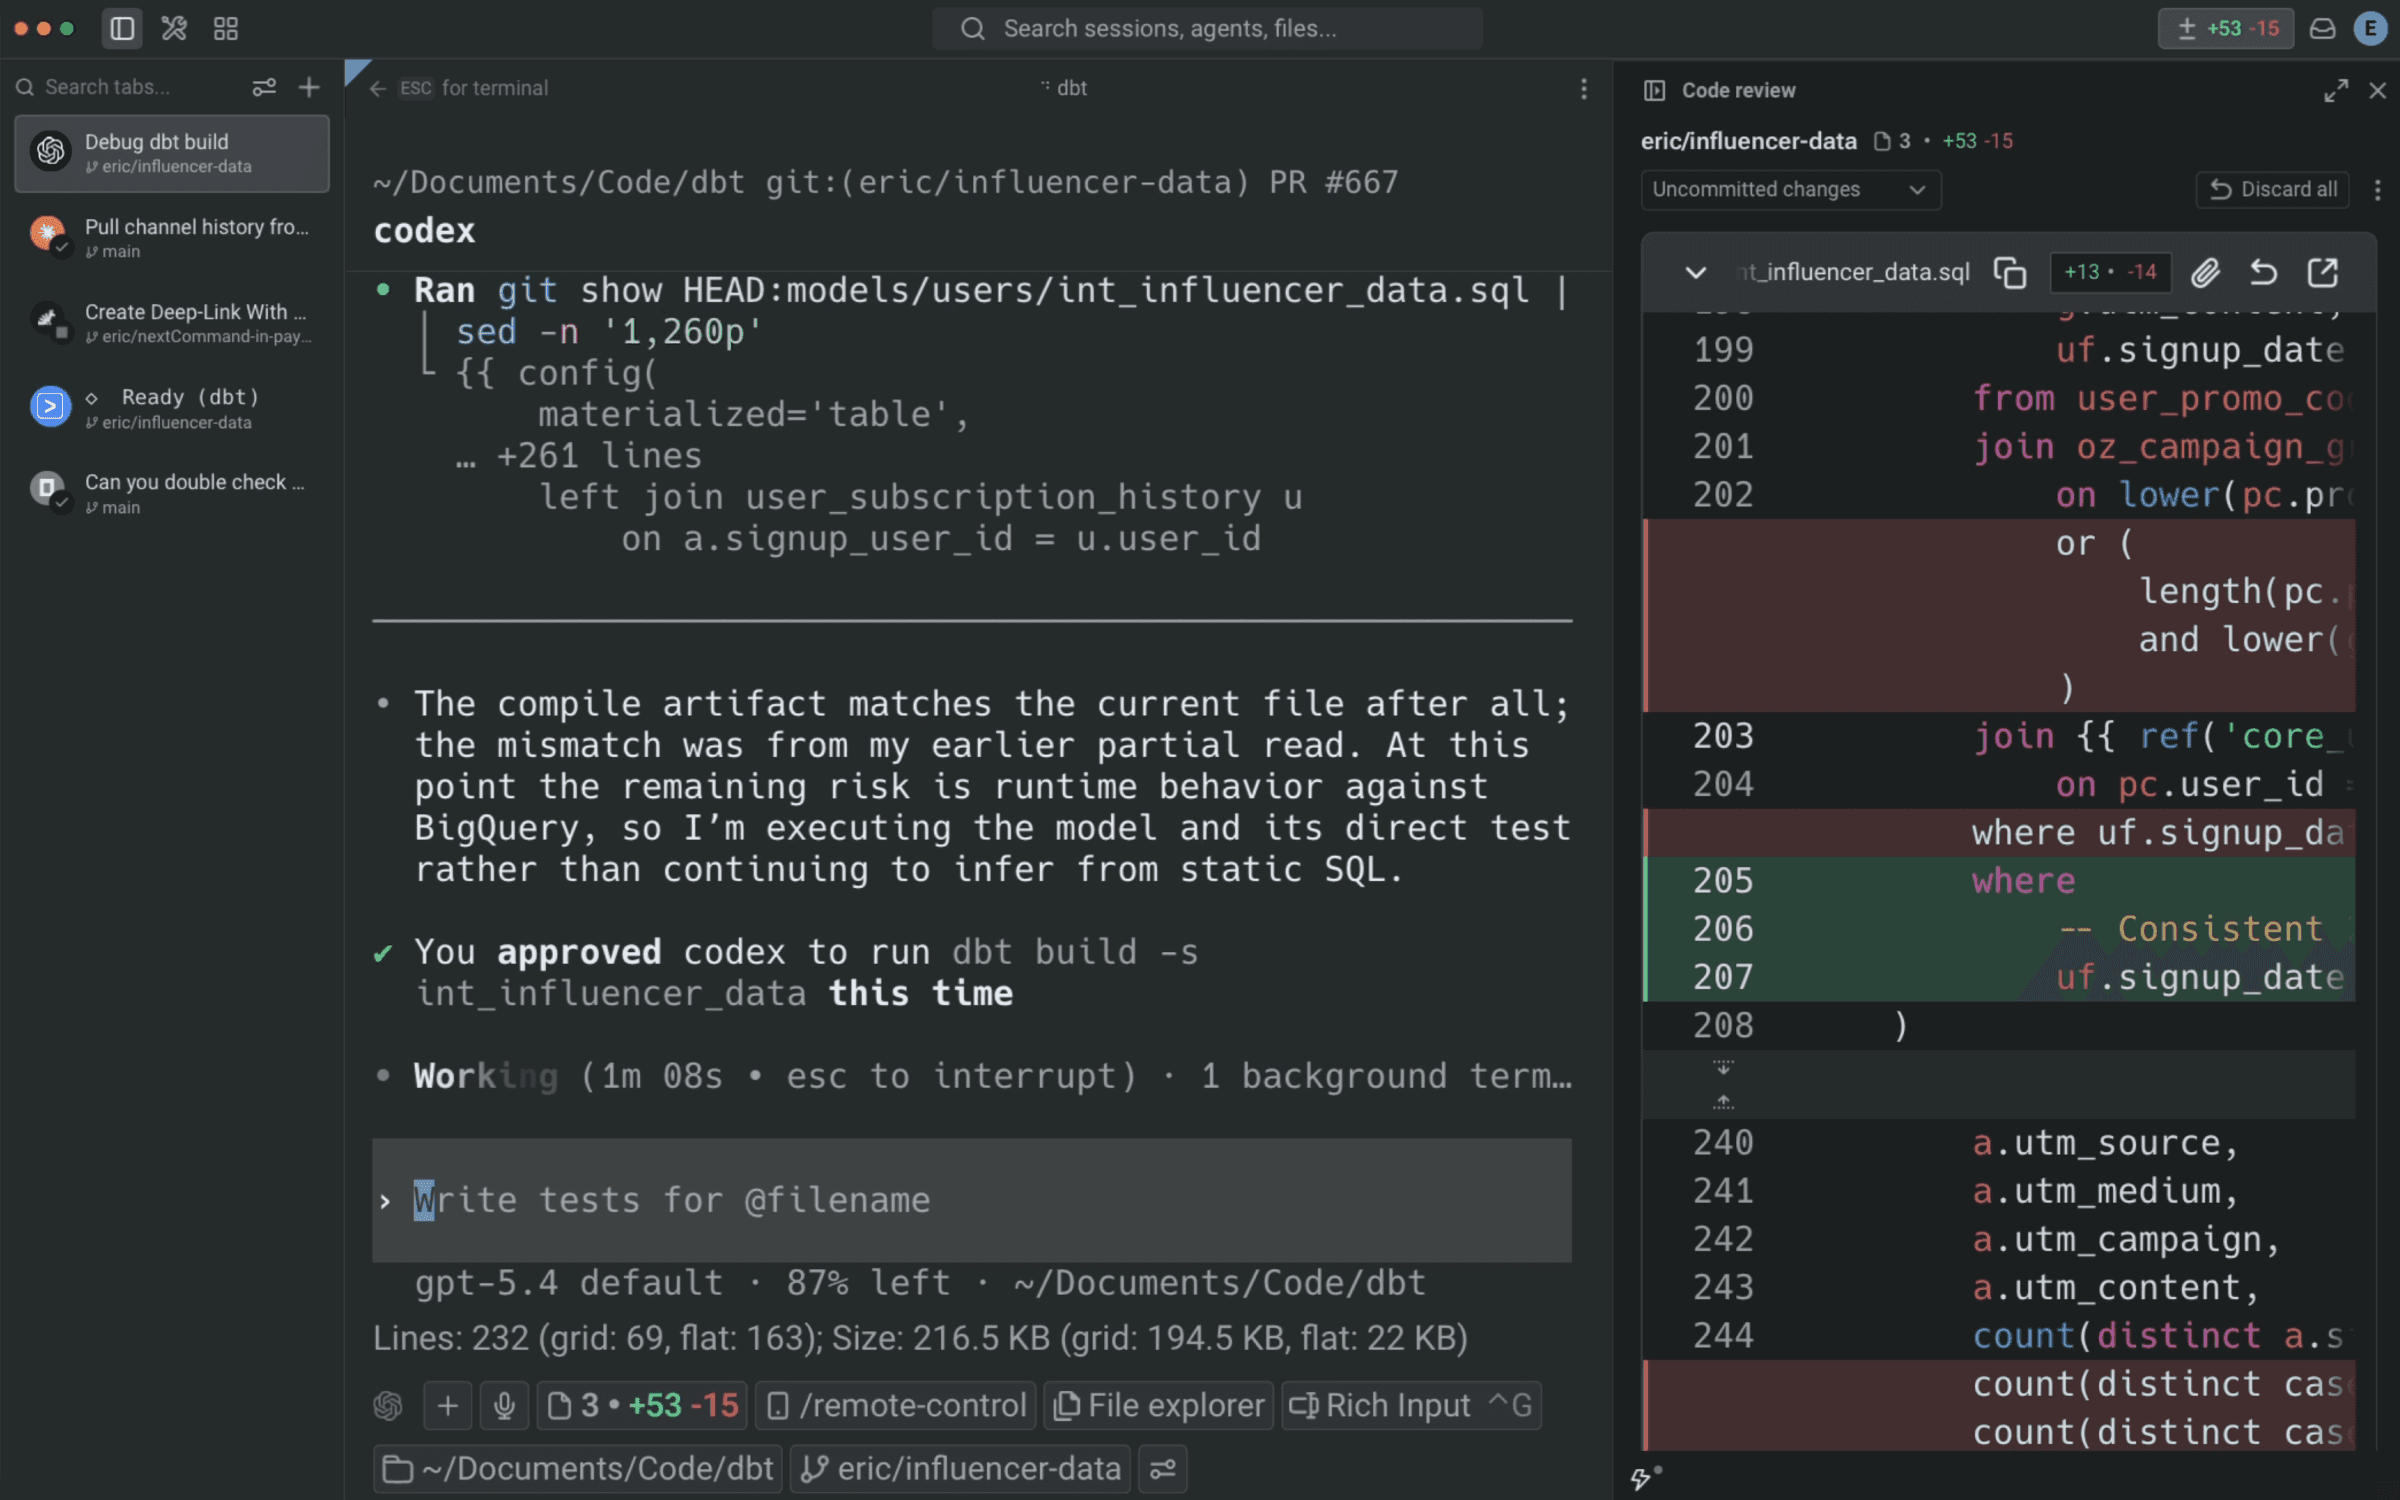Click the tab filter settings icon
The width and height of the screenshot is (2400, 1500).
tap(264, 88)
